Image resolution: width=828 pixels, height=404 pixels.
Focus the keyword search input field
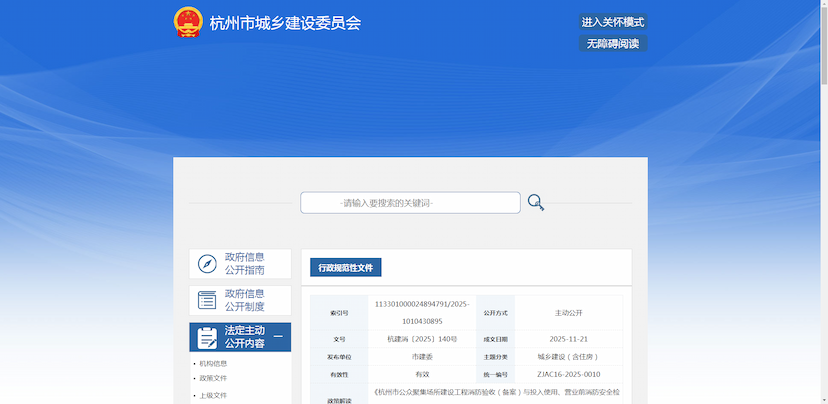pyautogui.click(x=410, y=203)
